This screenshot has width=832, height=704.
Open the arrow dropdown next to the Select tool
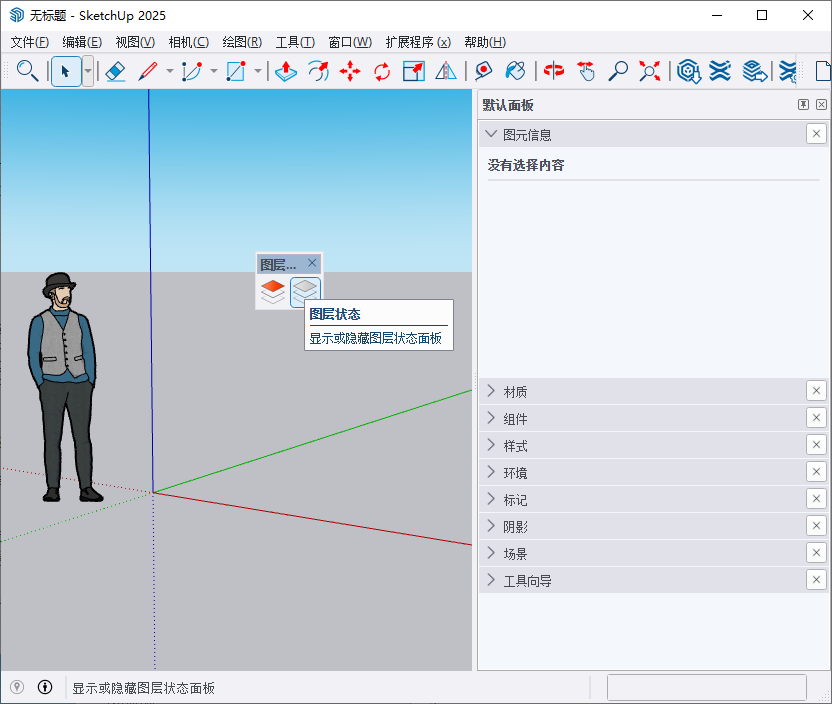(x=88, y=72)
